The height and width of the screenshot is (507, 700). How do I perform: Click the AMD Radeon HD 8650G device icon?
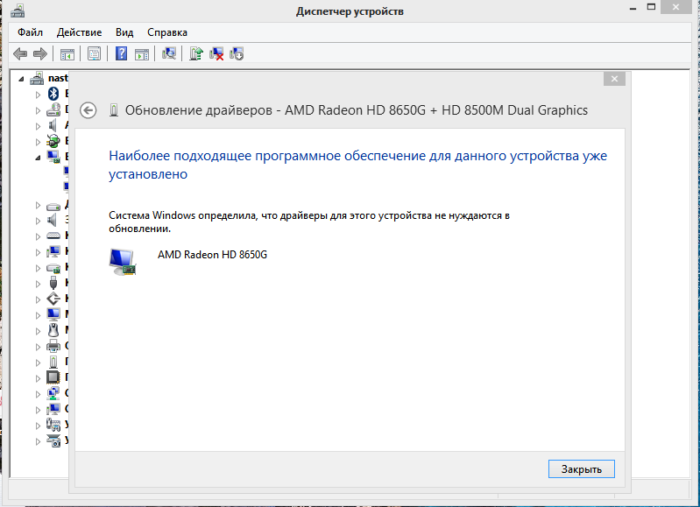[x=122, y=262]
